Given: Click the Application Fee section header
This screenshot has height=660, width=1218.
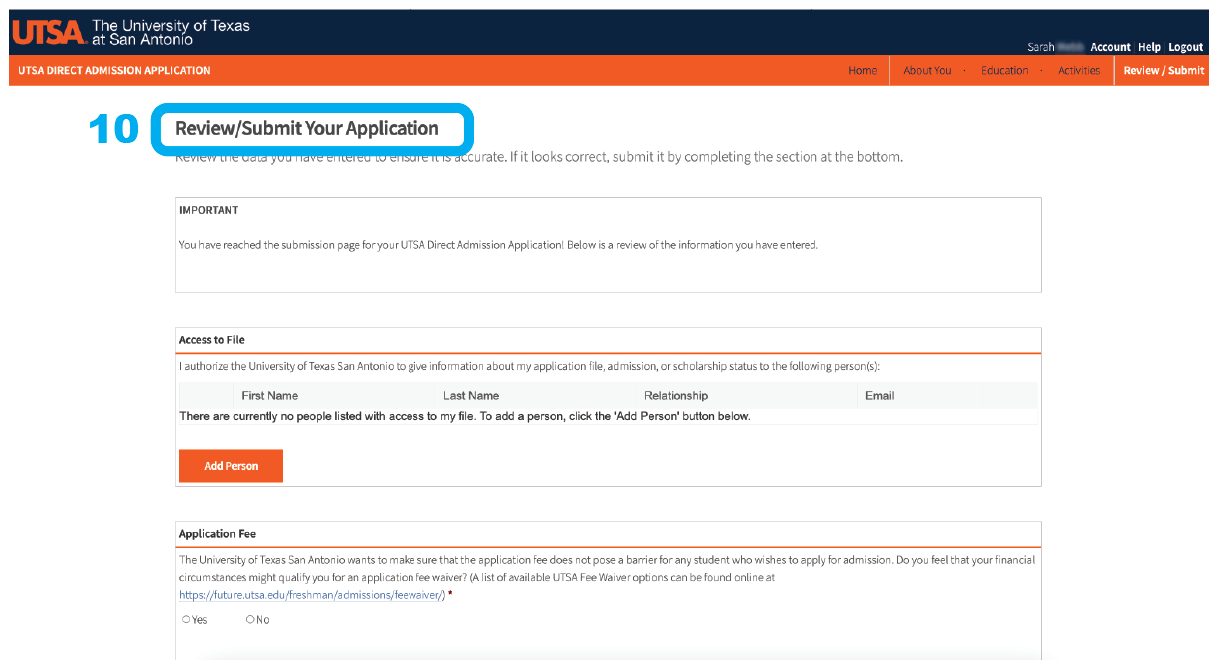Looking at the screenshot, I should 219,533.
